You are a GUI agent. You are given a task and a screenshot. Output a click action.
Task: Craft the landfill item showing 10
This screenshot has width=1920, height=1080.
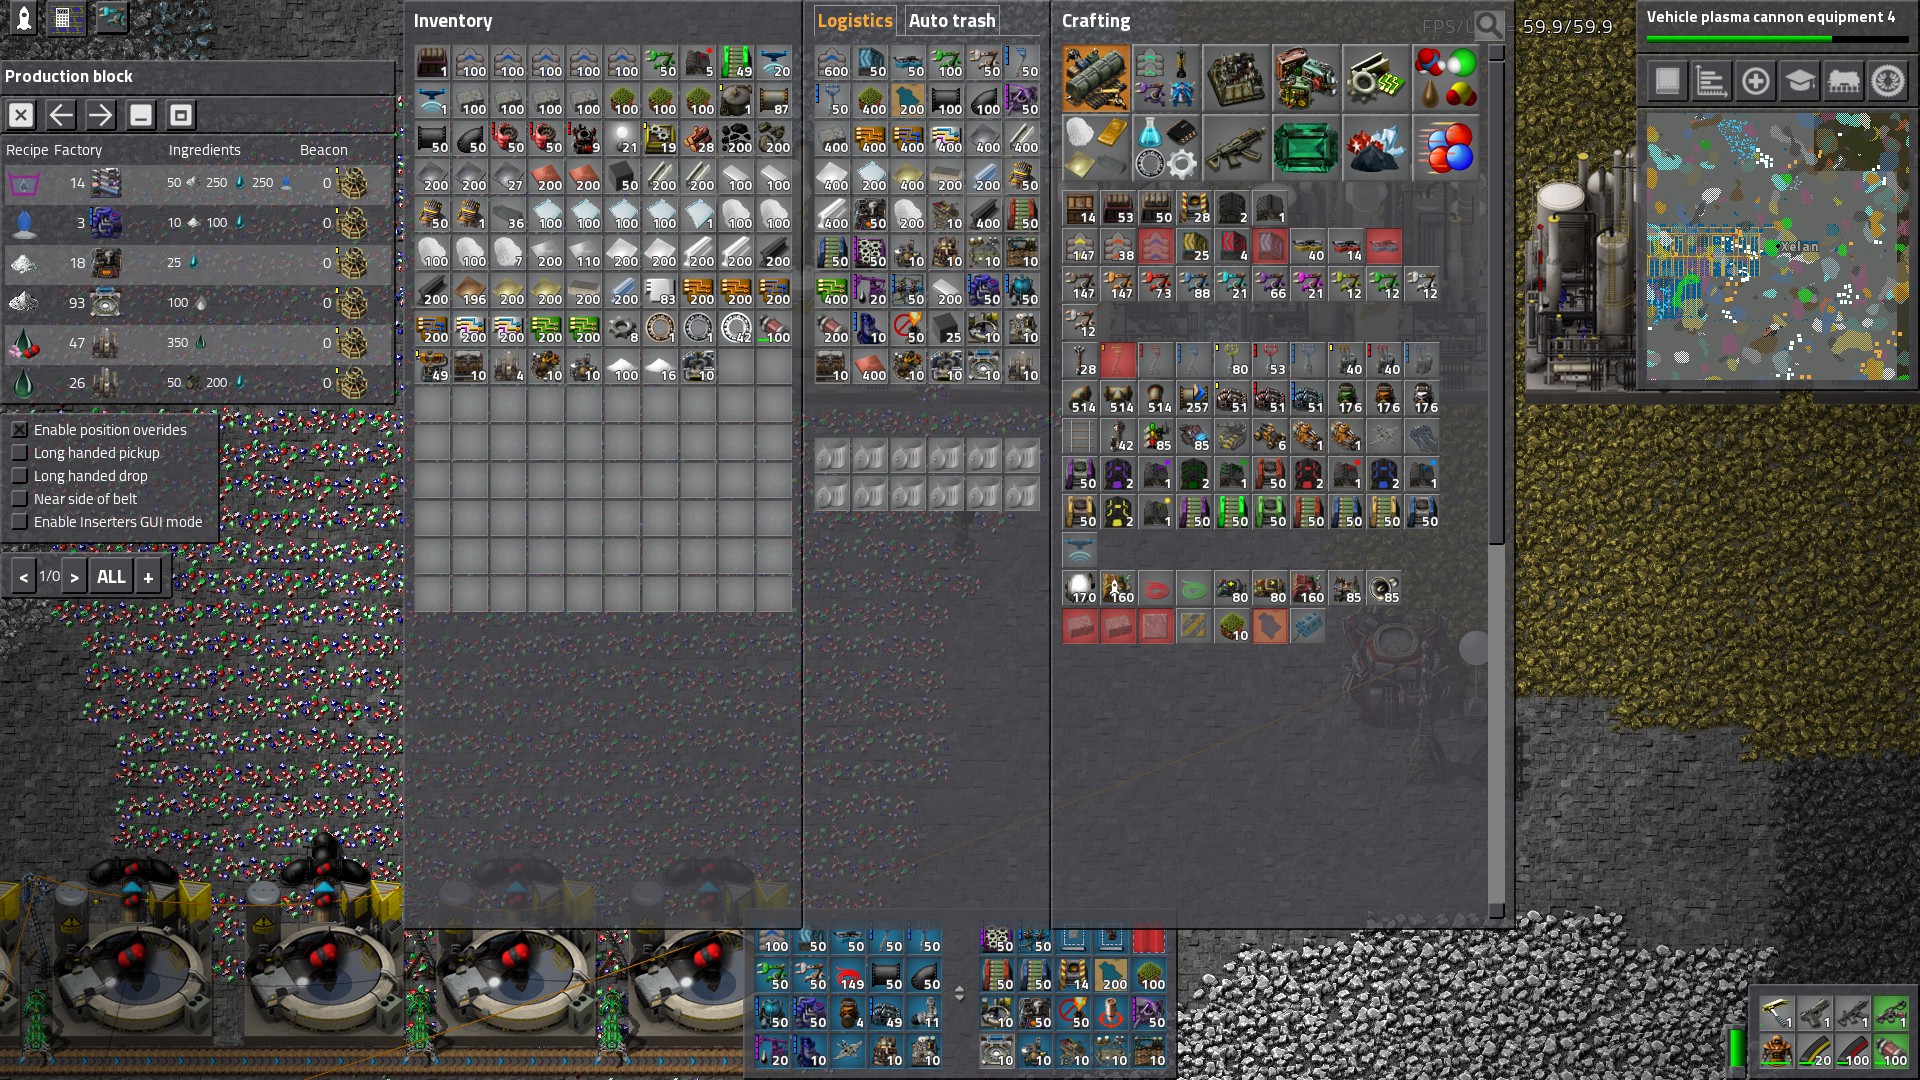click(1233, 627)
